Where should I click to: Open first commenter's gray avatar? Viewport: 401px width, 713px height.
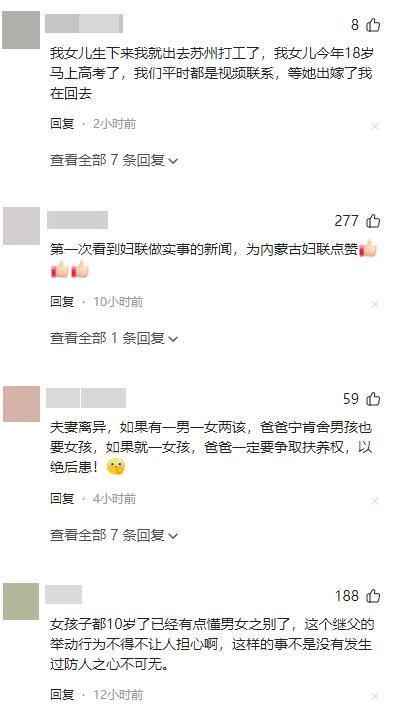pyautogui.click(x=21, y=30)
